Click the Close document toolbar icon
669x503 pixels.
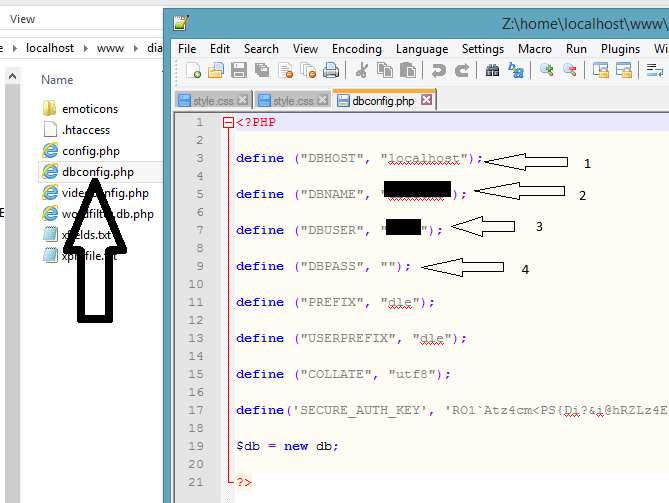pos(285,70)
